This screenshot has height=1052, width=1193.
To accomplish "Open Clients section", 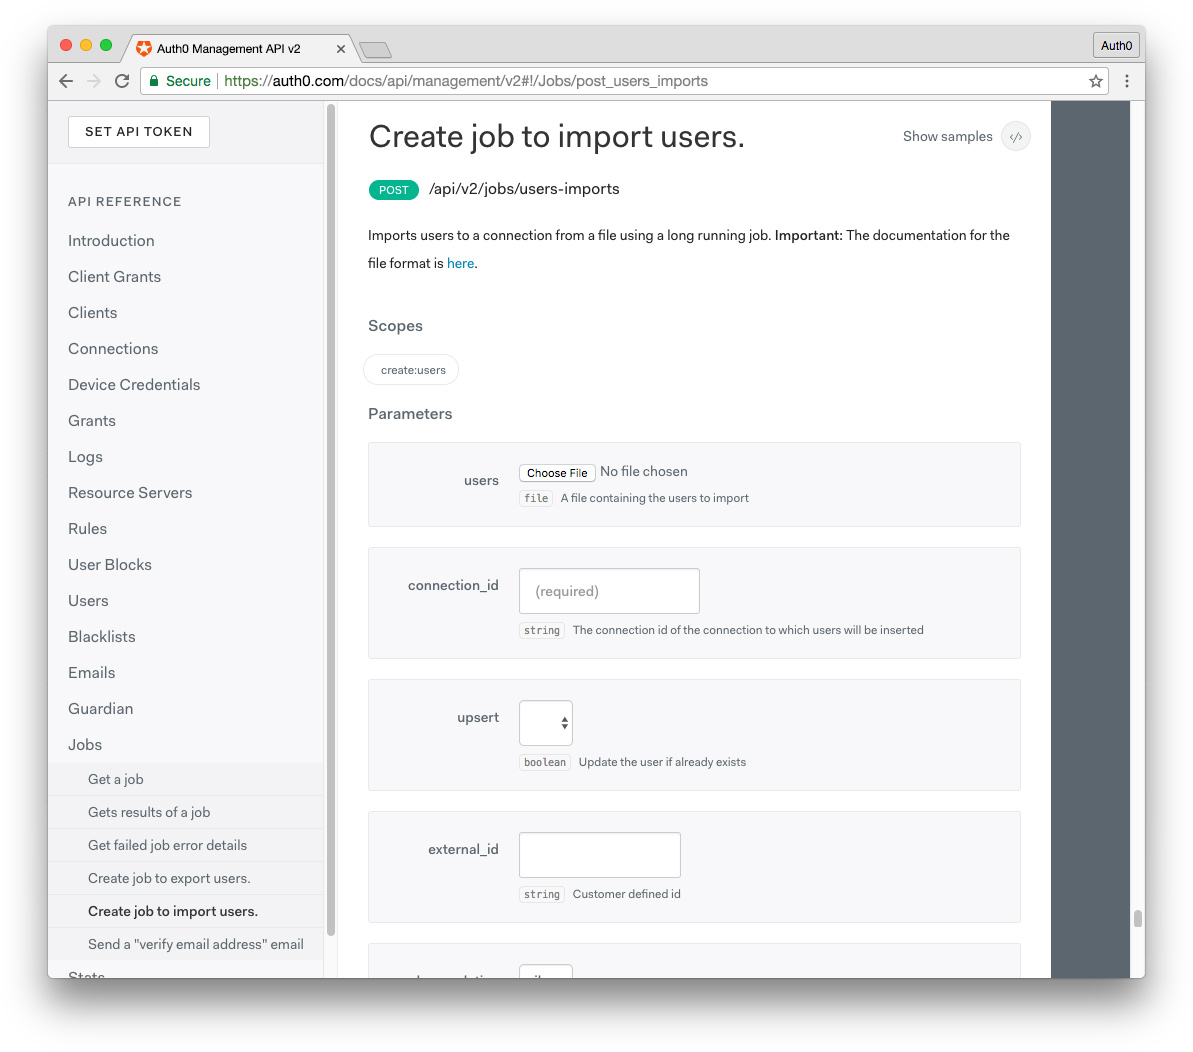I will (x=92, y=313).
